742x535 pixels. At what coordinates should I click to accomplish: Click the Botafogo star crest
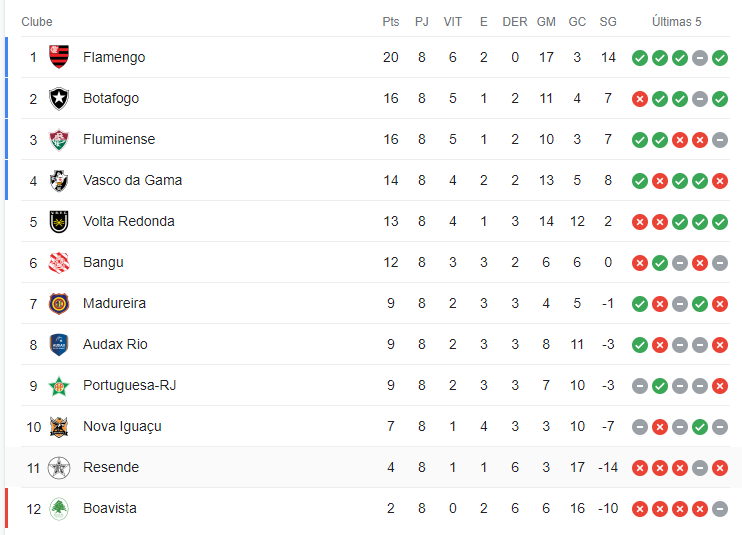59,98
